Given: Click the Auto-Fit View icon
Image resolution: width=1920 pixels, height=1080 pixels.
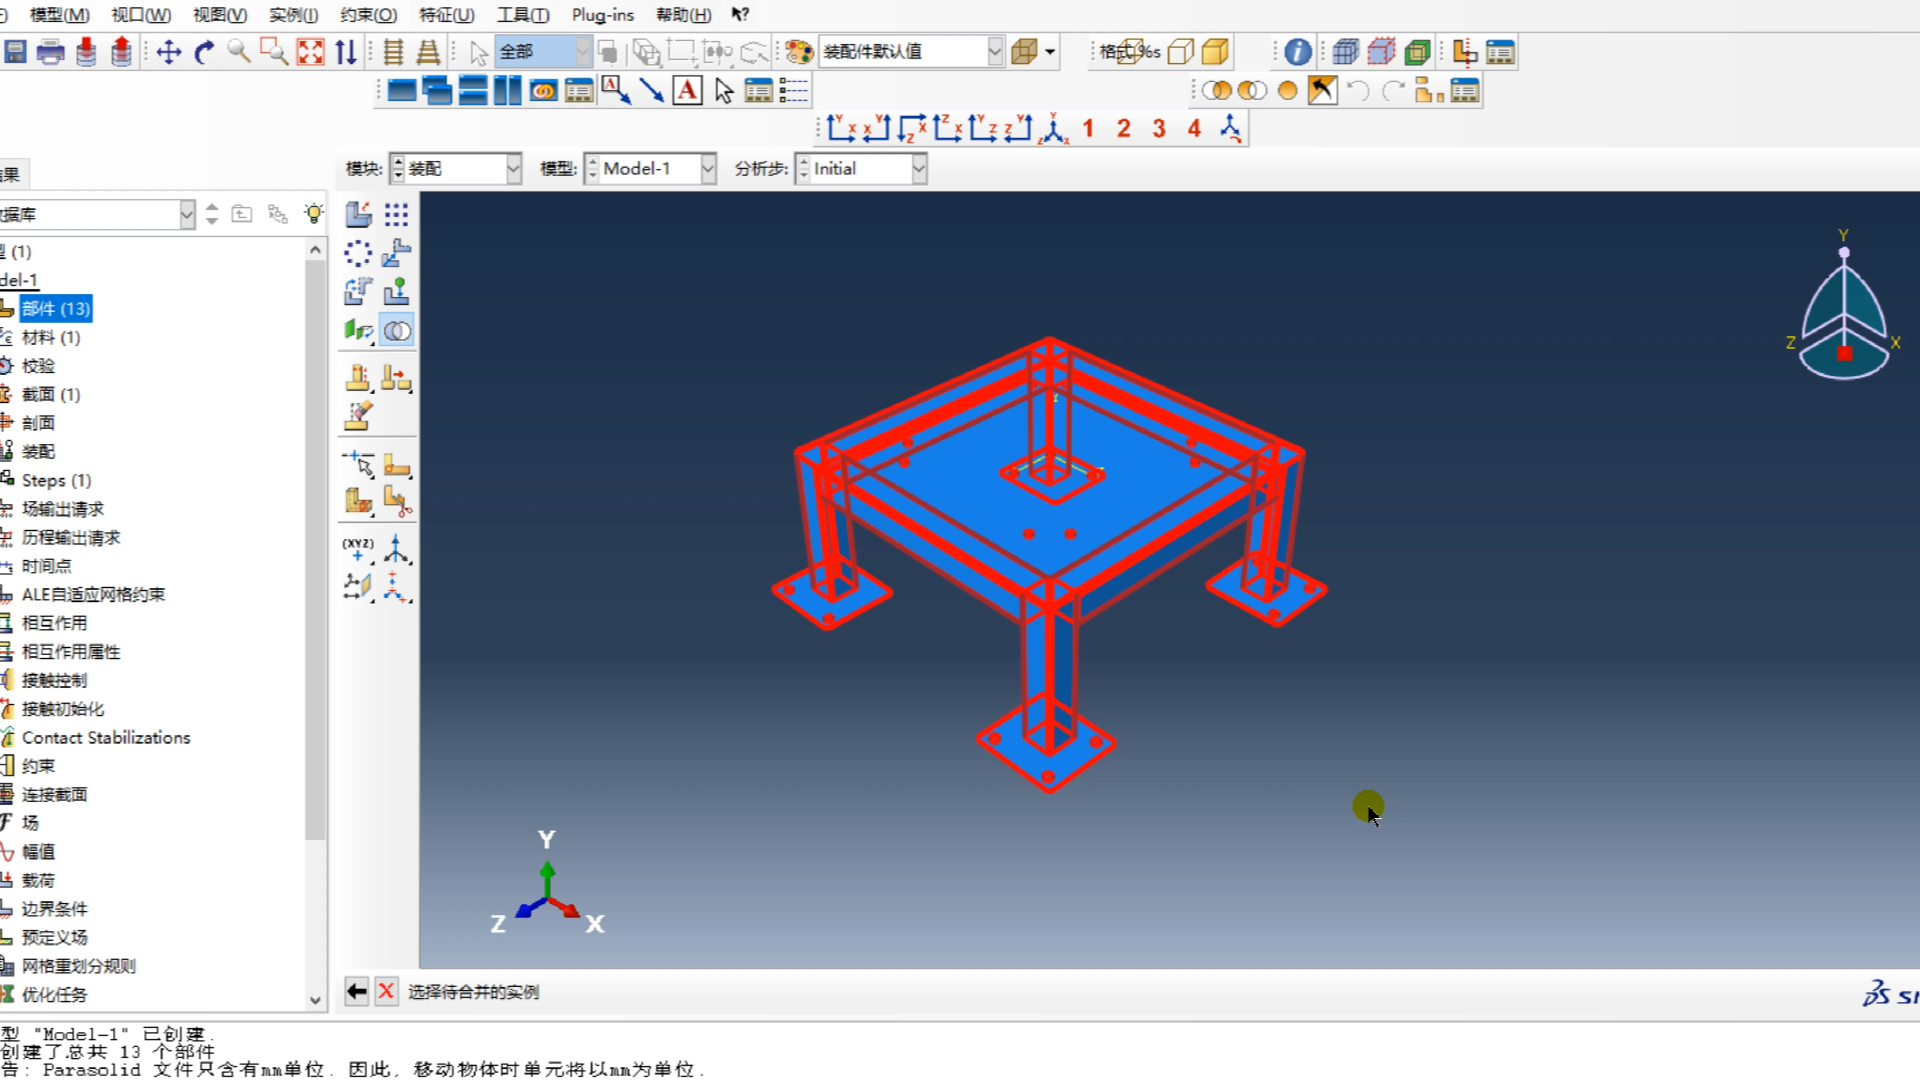Looking at the screenshot, I should coord(311,52).
